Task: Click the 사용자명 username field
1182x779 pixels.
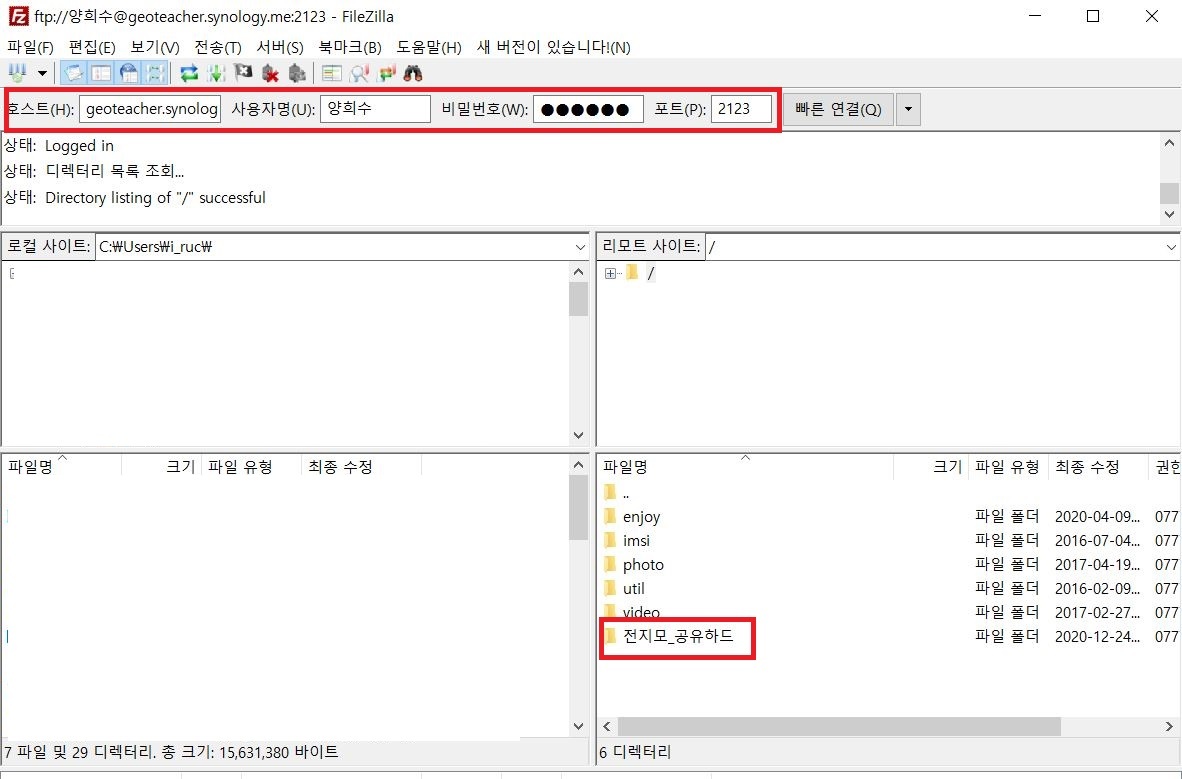Action: (x=375, y=109)
